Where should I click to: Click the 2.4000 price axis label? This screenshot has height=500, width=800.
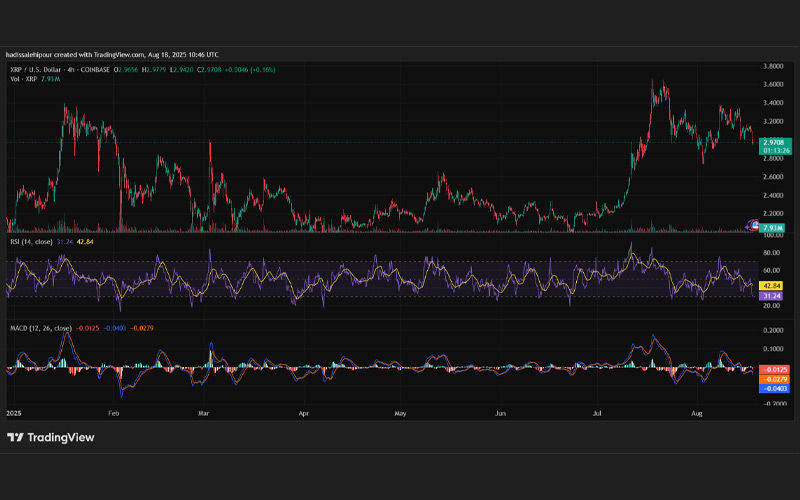point(773,195)
